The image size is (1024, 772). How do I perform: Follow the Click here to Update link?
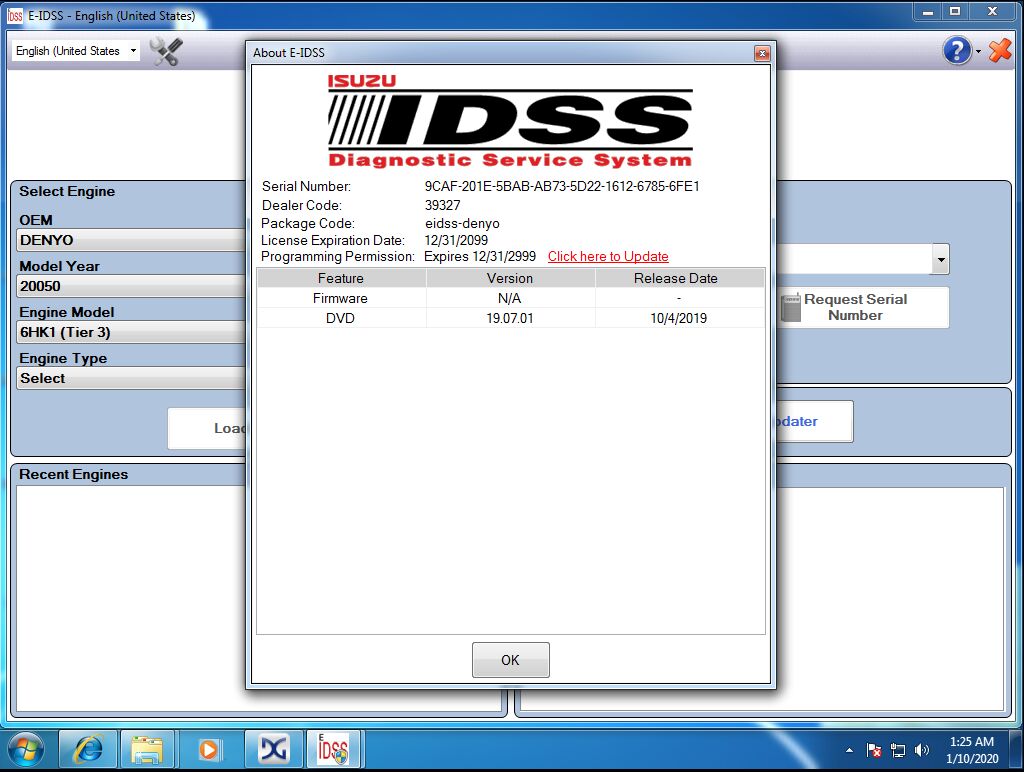[x=607, y=256]
